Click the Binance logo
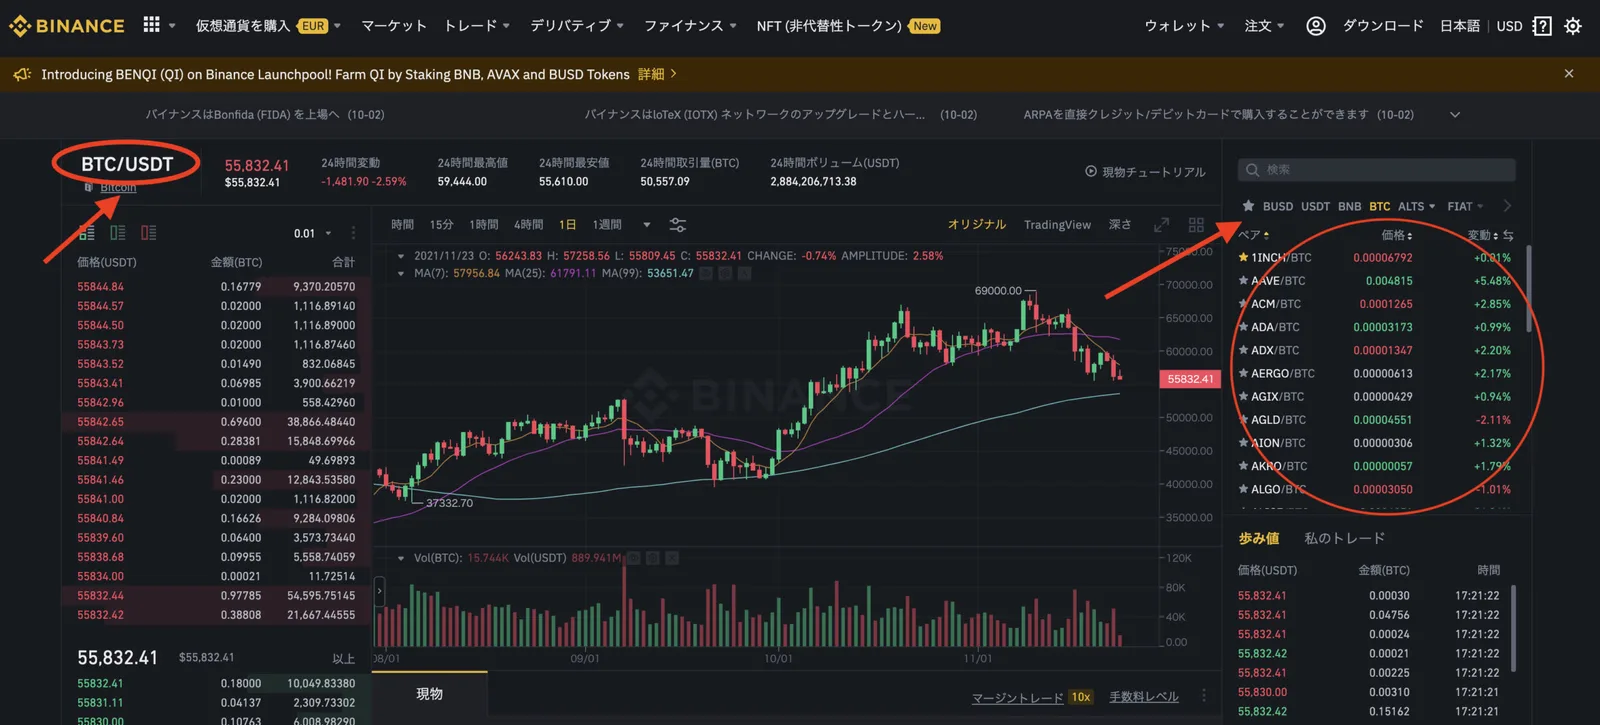Image resolution: width=1600 pixels, height=725 pixels. [x=67, y=26]
